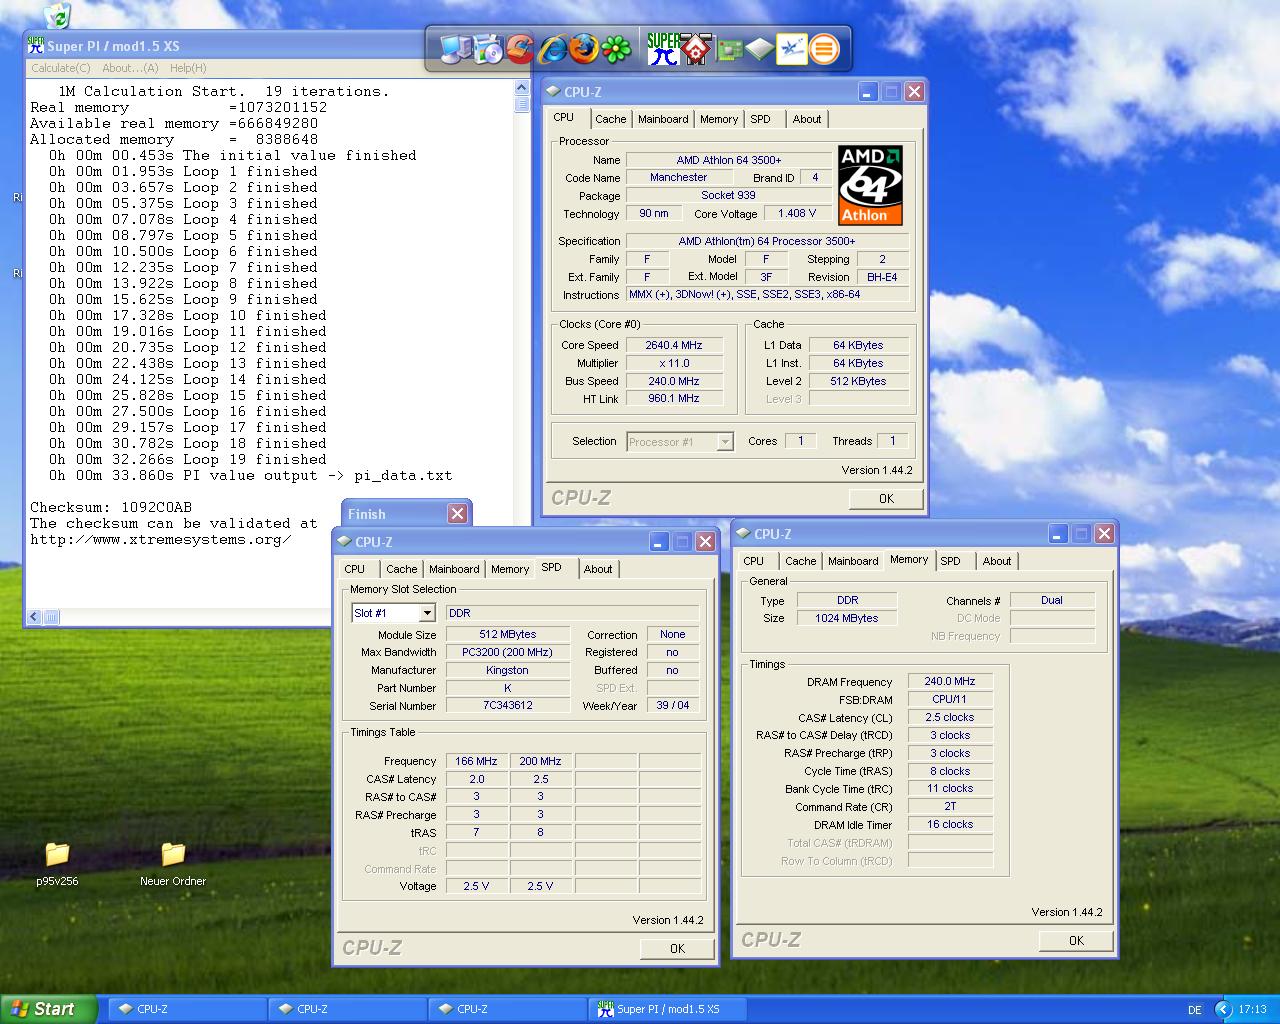The width and height of the screenshot is (1280, 1024).
Task: Click the Core Voltage 1.408 V value
Action: tap(797, 213)
